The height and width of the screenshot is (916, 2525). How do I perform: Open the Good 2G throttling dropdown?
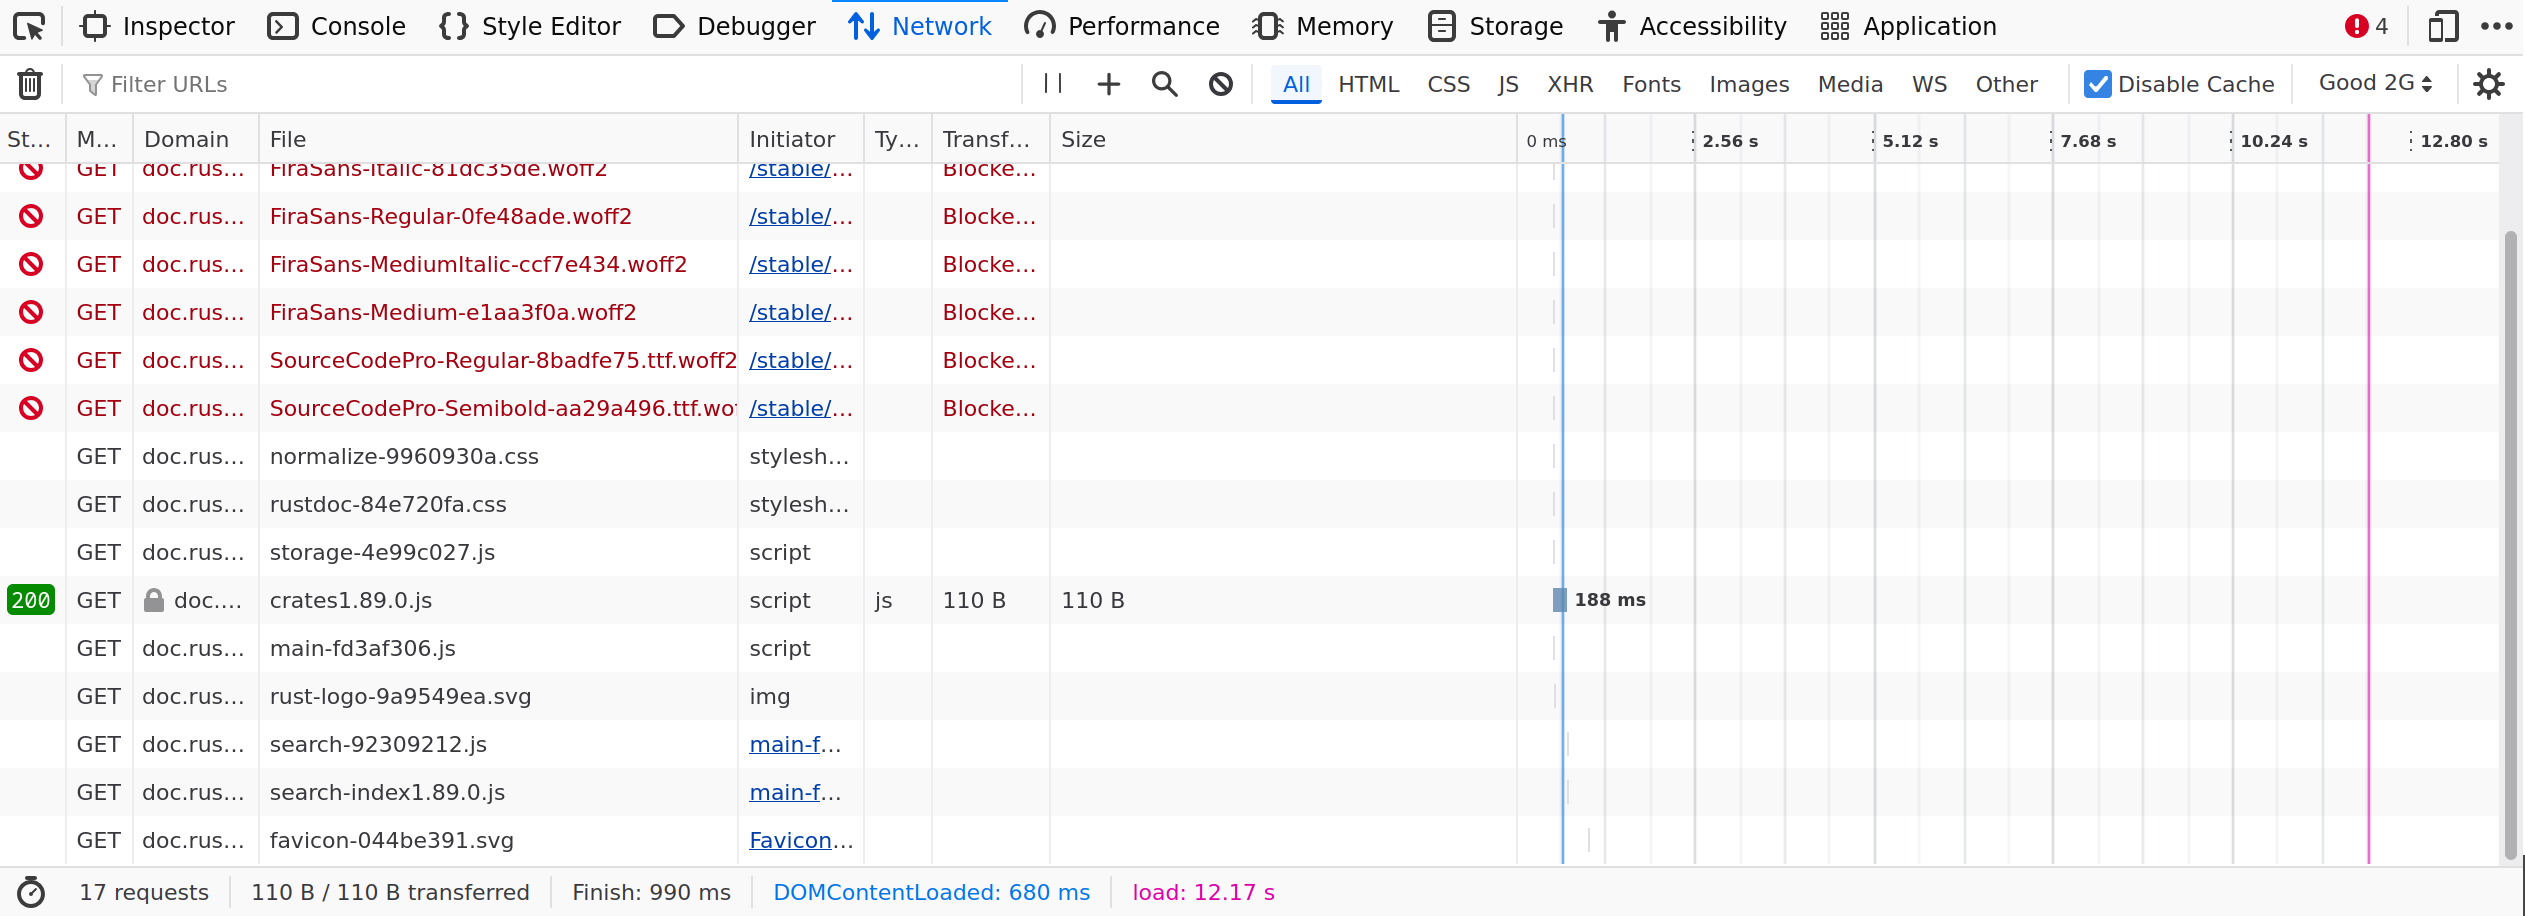[x=2375, y=84]
